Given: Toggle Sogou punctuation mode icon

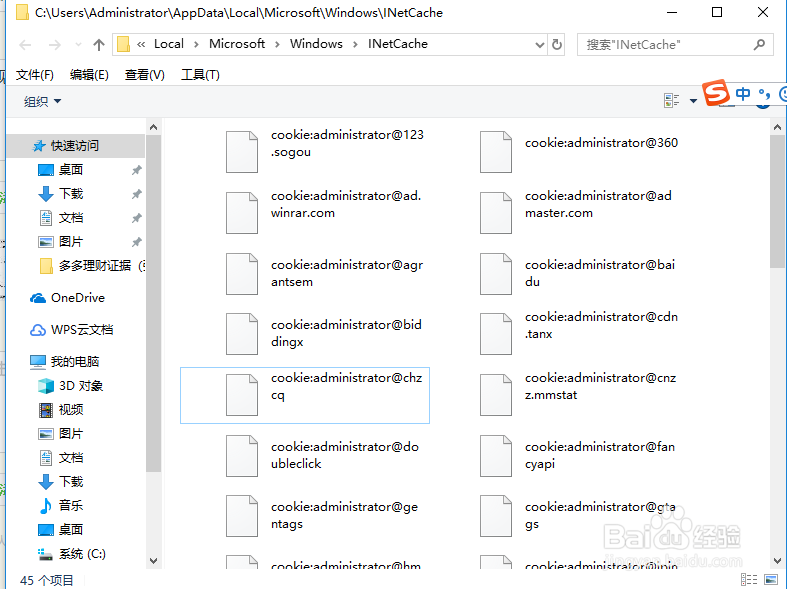Looking at the screenshot, I should (x=764, y=93).
